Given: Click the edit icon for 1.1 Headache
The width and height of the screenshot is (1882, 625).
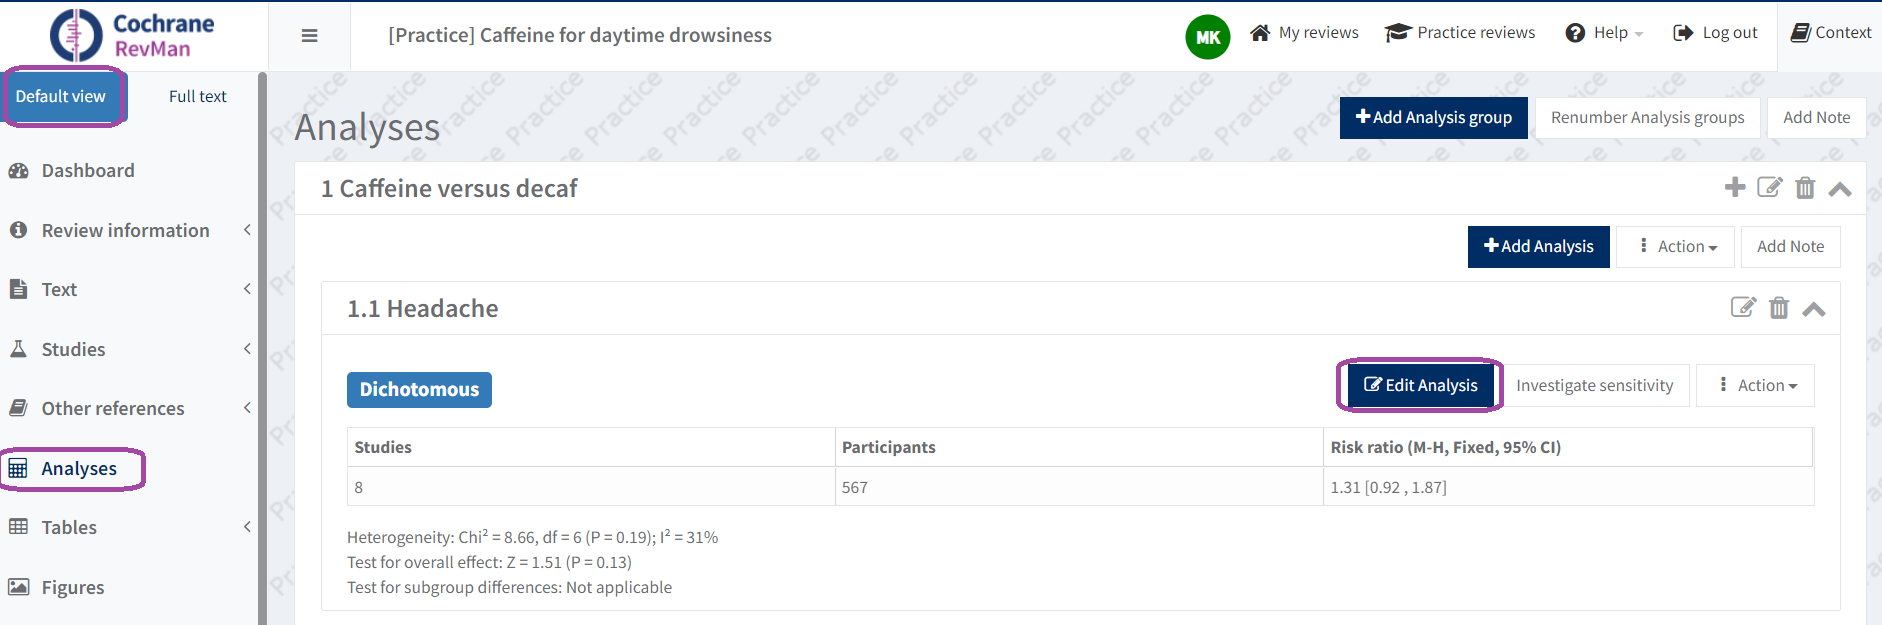Looking at the screenshot, I should (x=1743, y=307).
